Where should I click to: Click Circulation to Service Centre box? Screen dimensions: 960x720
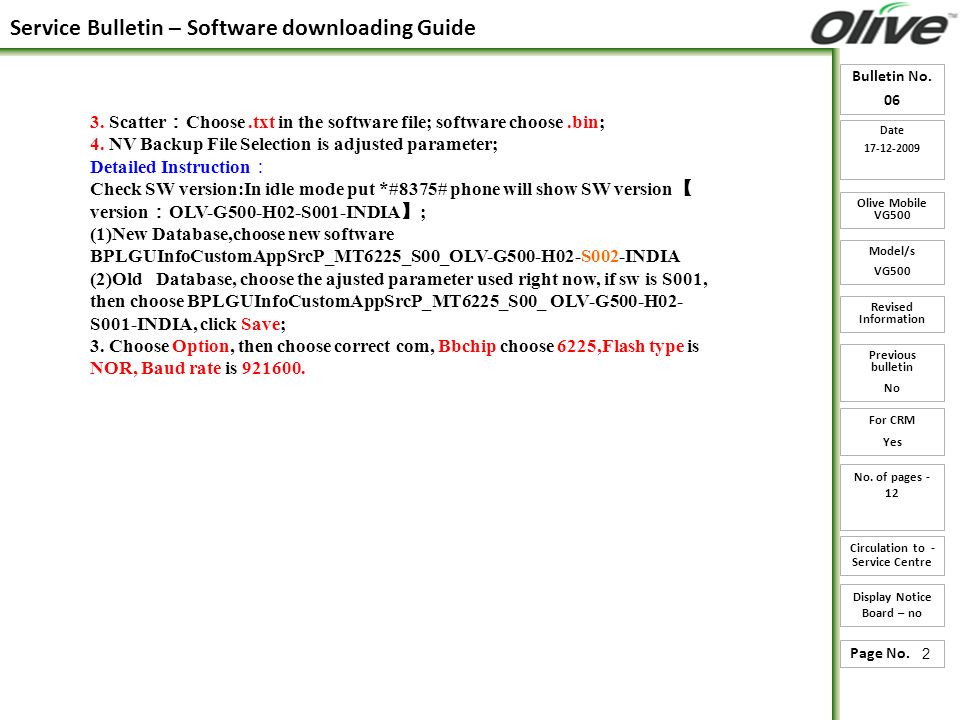click(892, 556)
